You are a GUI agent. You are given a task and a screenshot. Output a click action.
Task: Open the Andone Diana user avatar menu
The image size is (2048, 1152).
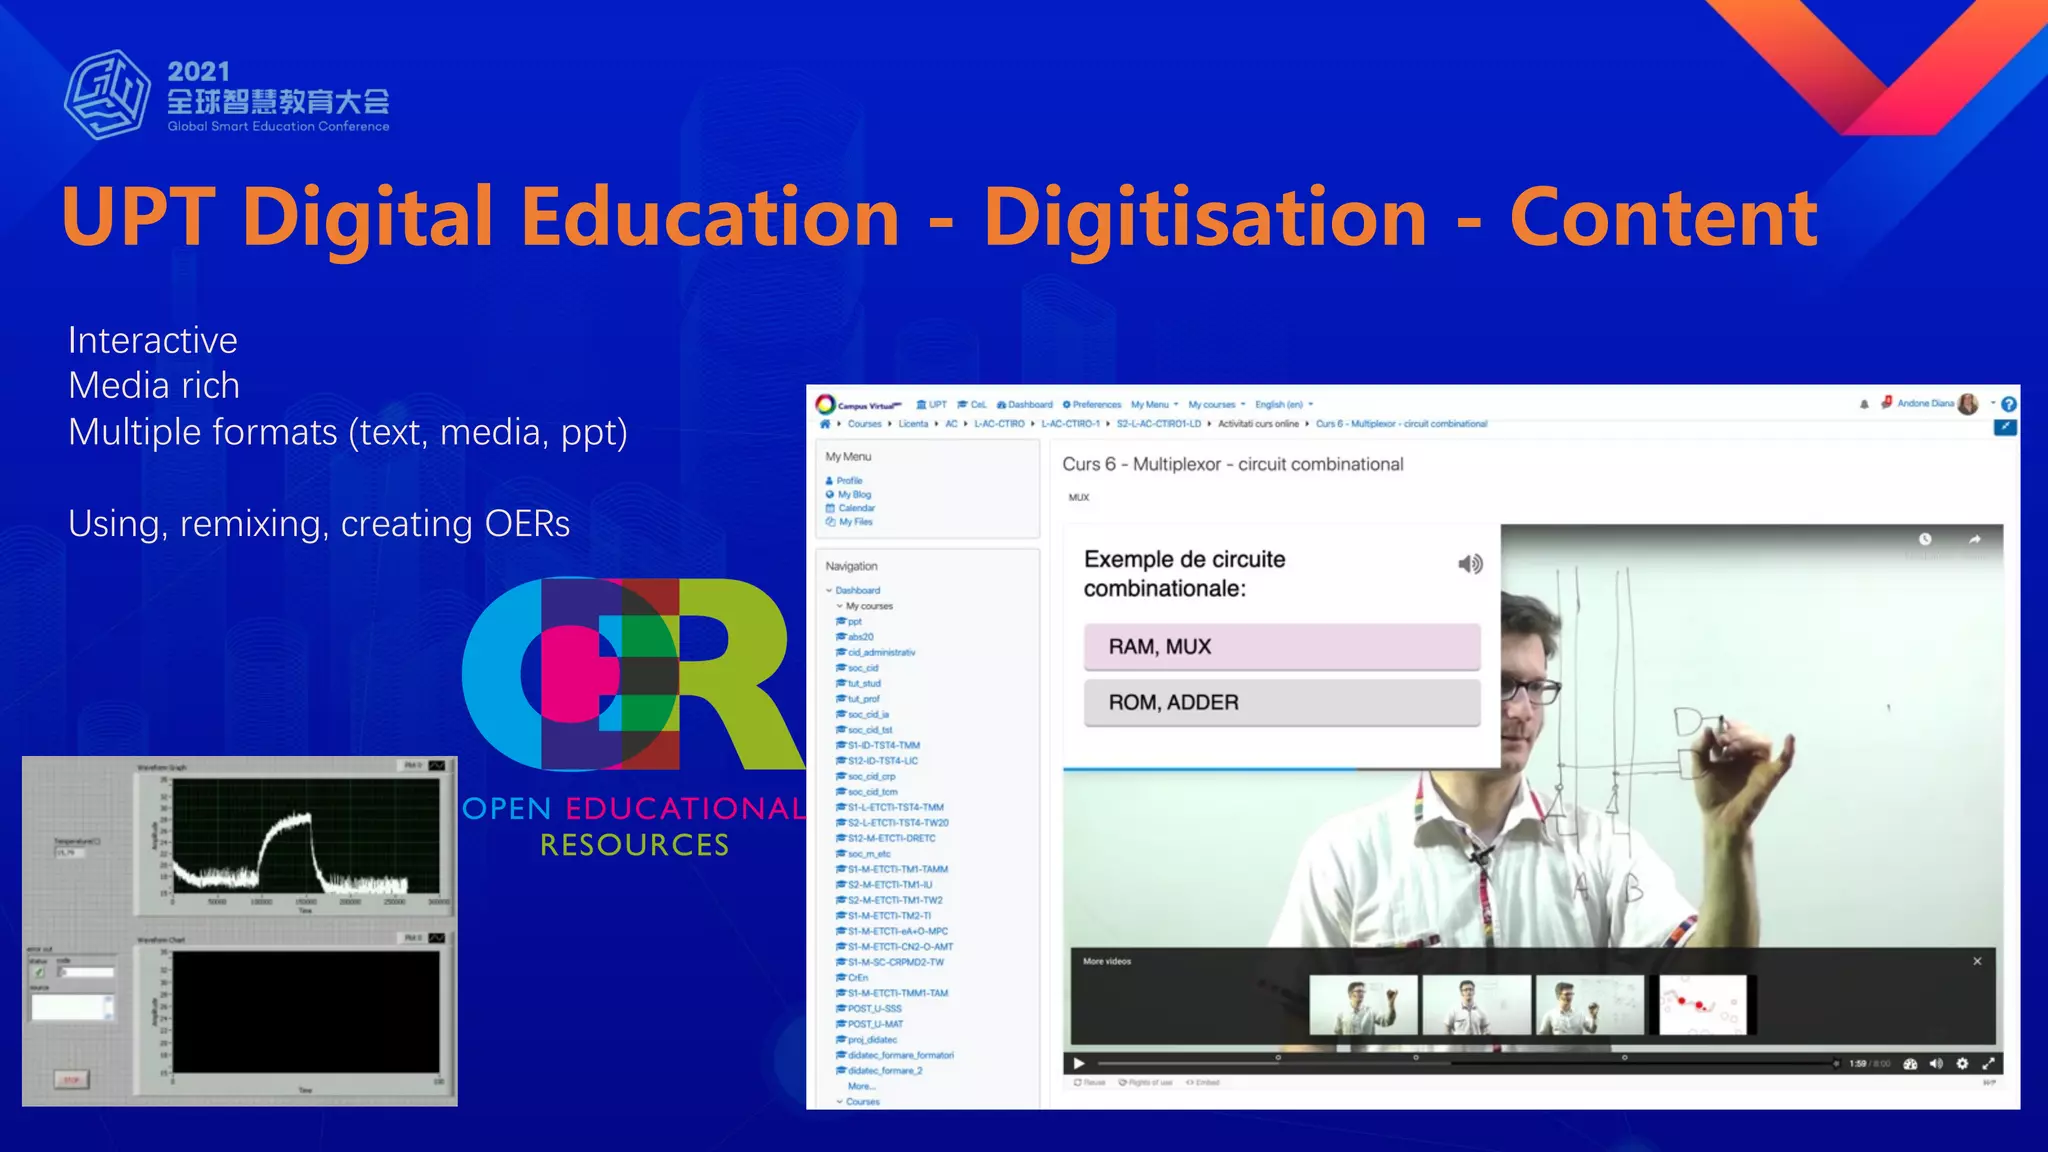(x=1968, y=404)
